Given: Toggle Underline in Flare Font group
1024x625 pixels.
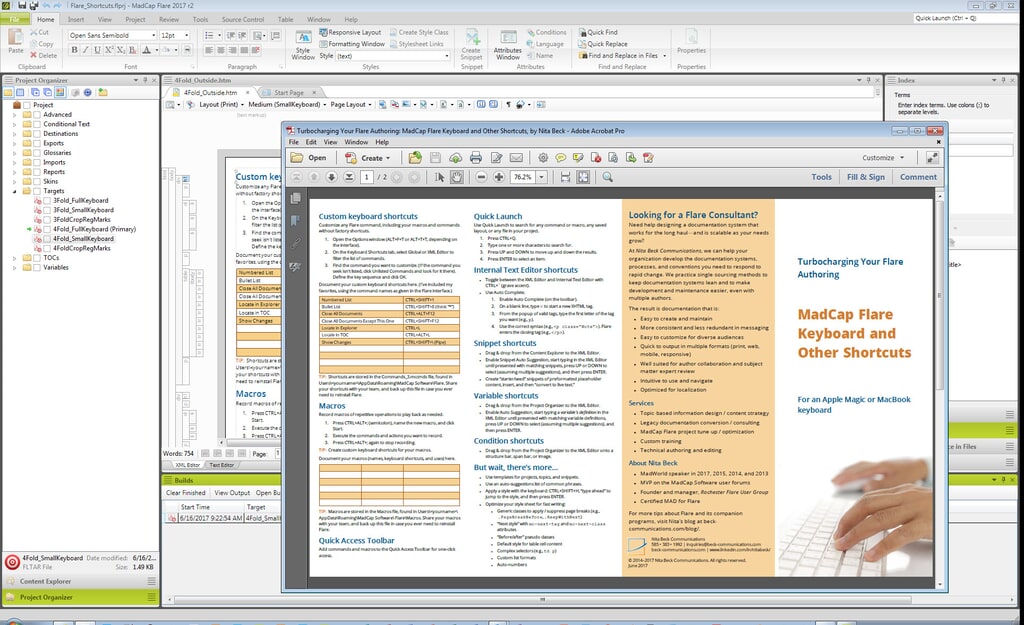Looking at the screenshot, I should coord(97,50).
